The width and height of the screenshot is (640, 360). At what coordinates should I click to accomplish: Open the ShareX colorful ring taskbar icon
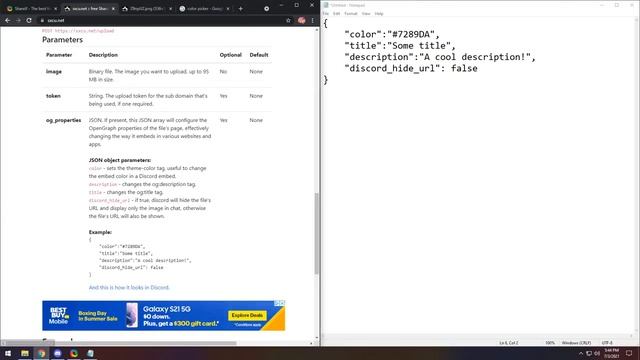74,353
